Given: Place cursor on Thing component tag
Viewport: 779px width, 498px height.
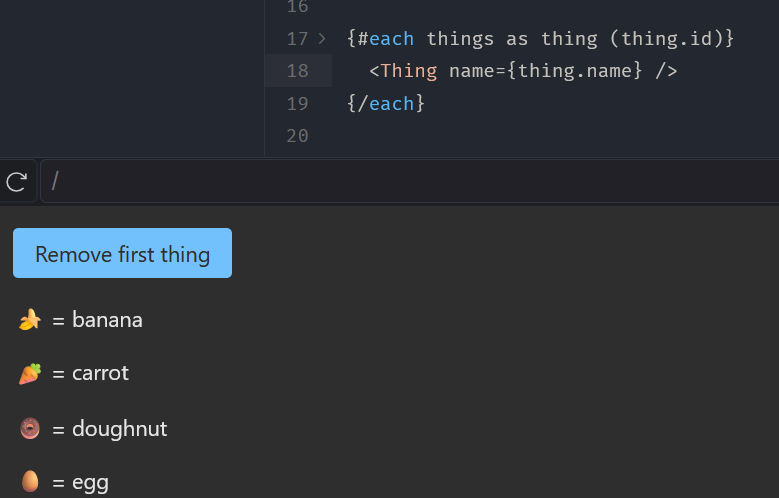Looking at the screenshot, I should pos(409,71).
